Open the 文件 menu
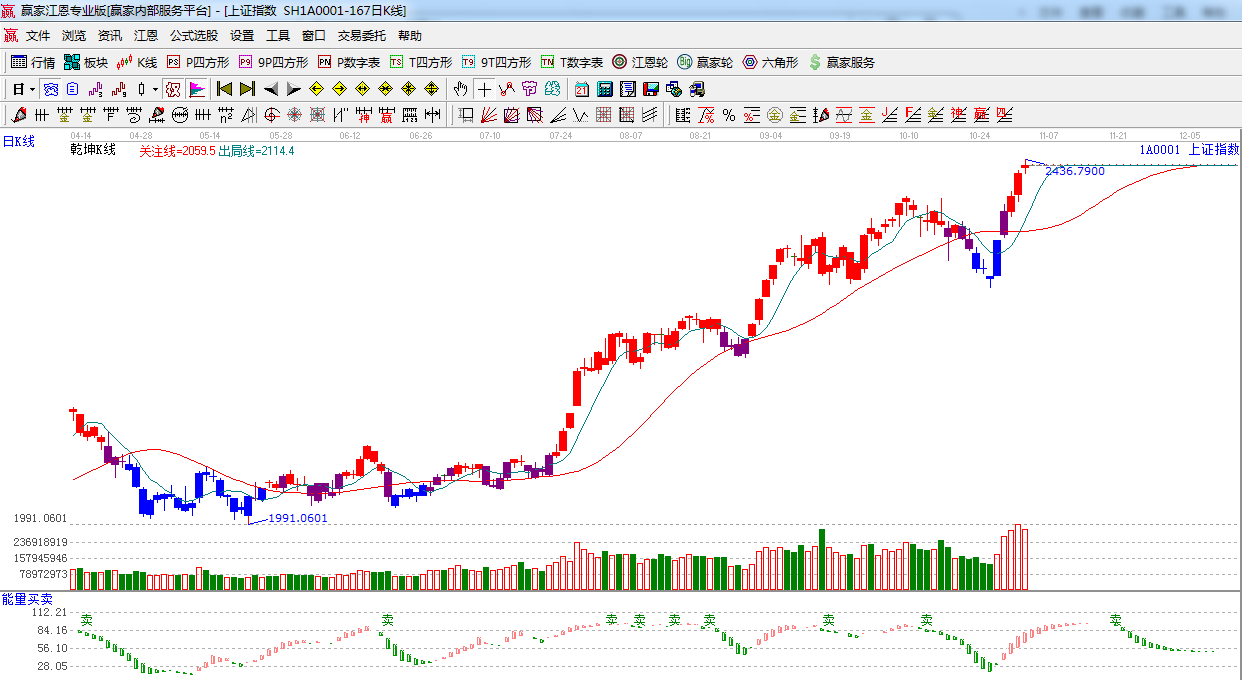The height and width of the screenshot is (680, 1242). coord(38,36)
